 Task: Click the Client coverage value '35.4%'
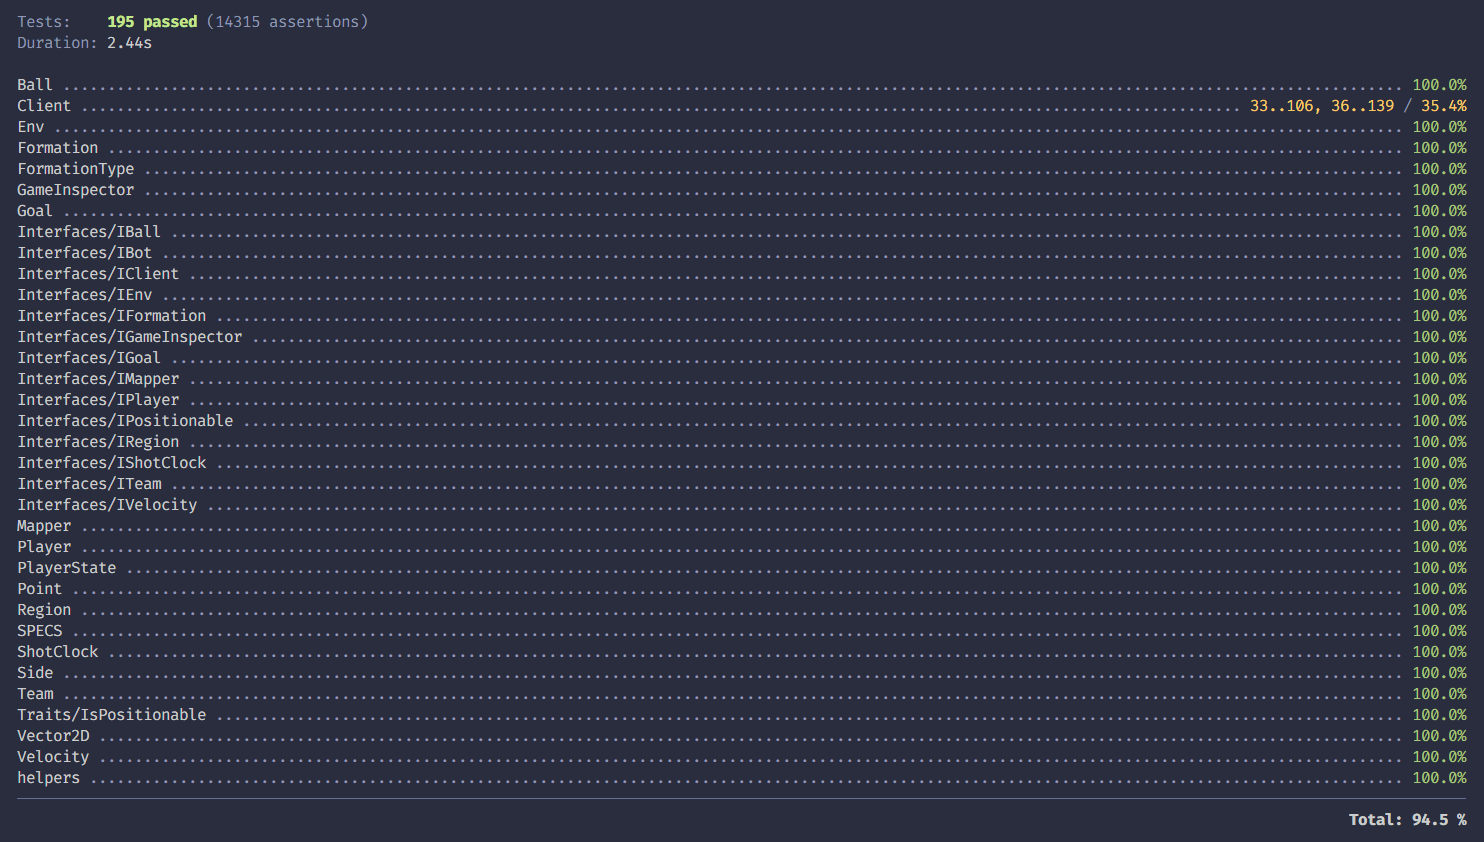[x=1444, y=106]
